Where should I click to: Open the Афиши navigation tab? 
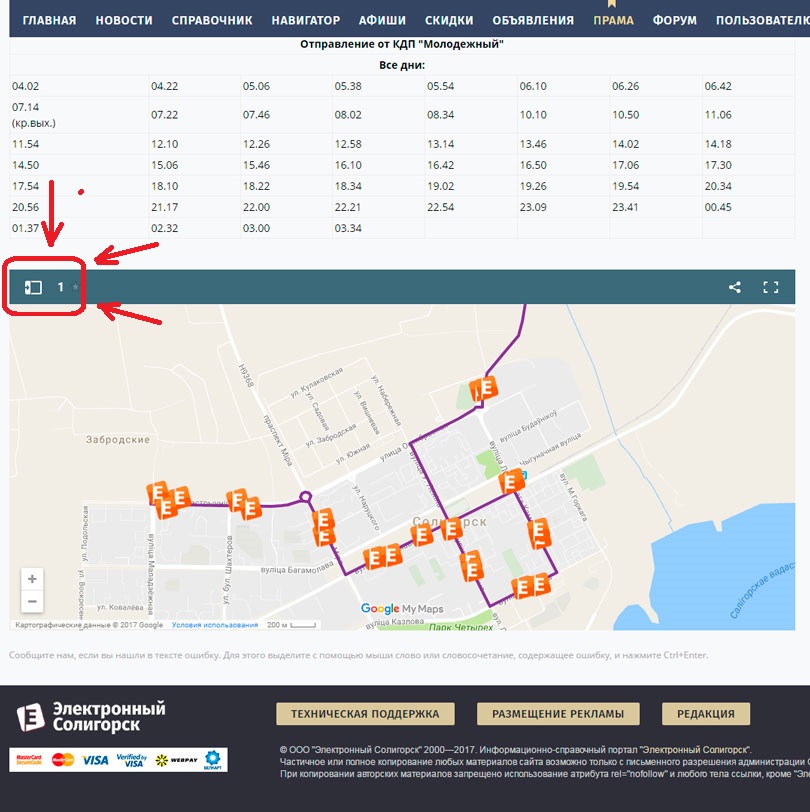pyautogui.click(x=383, y=20)
